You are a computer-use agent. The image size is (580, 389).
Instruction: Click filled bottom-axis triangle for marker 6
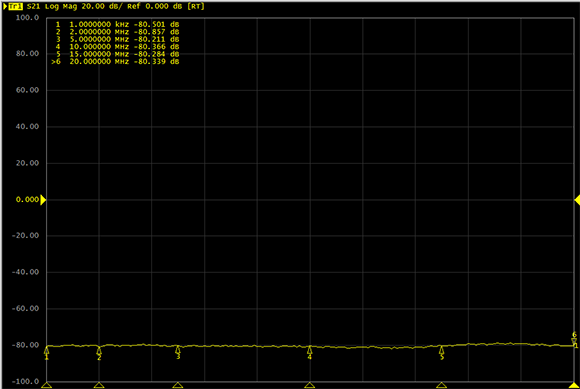(x=574, y=385)
